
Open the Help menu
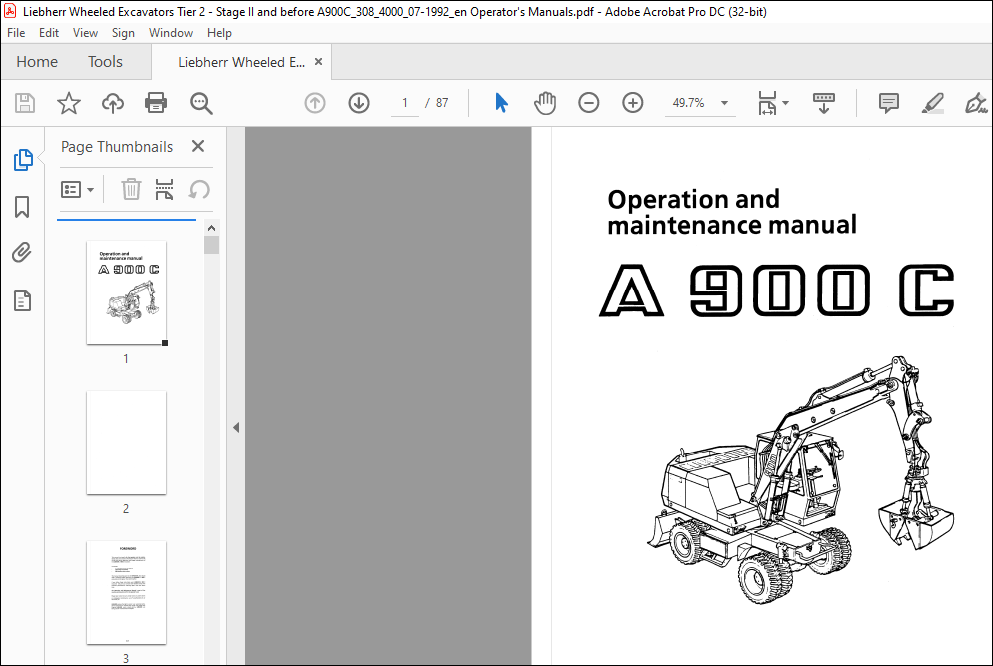click(x=219, y=33)
